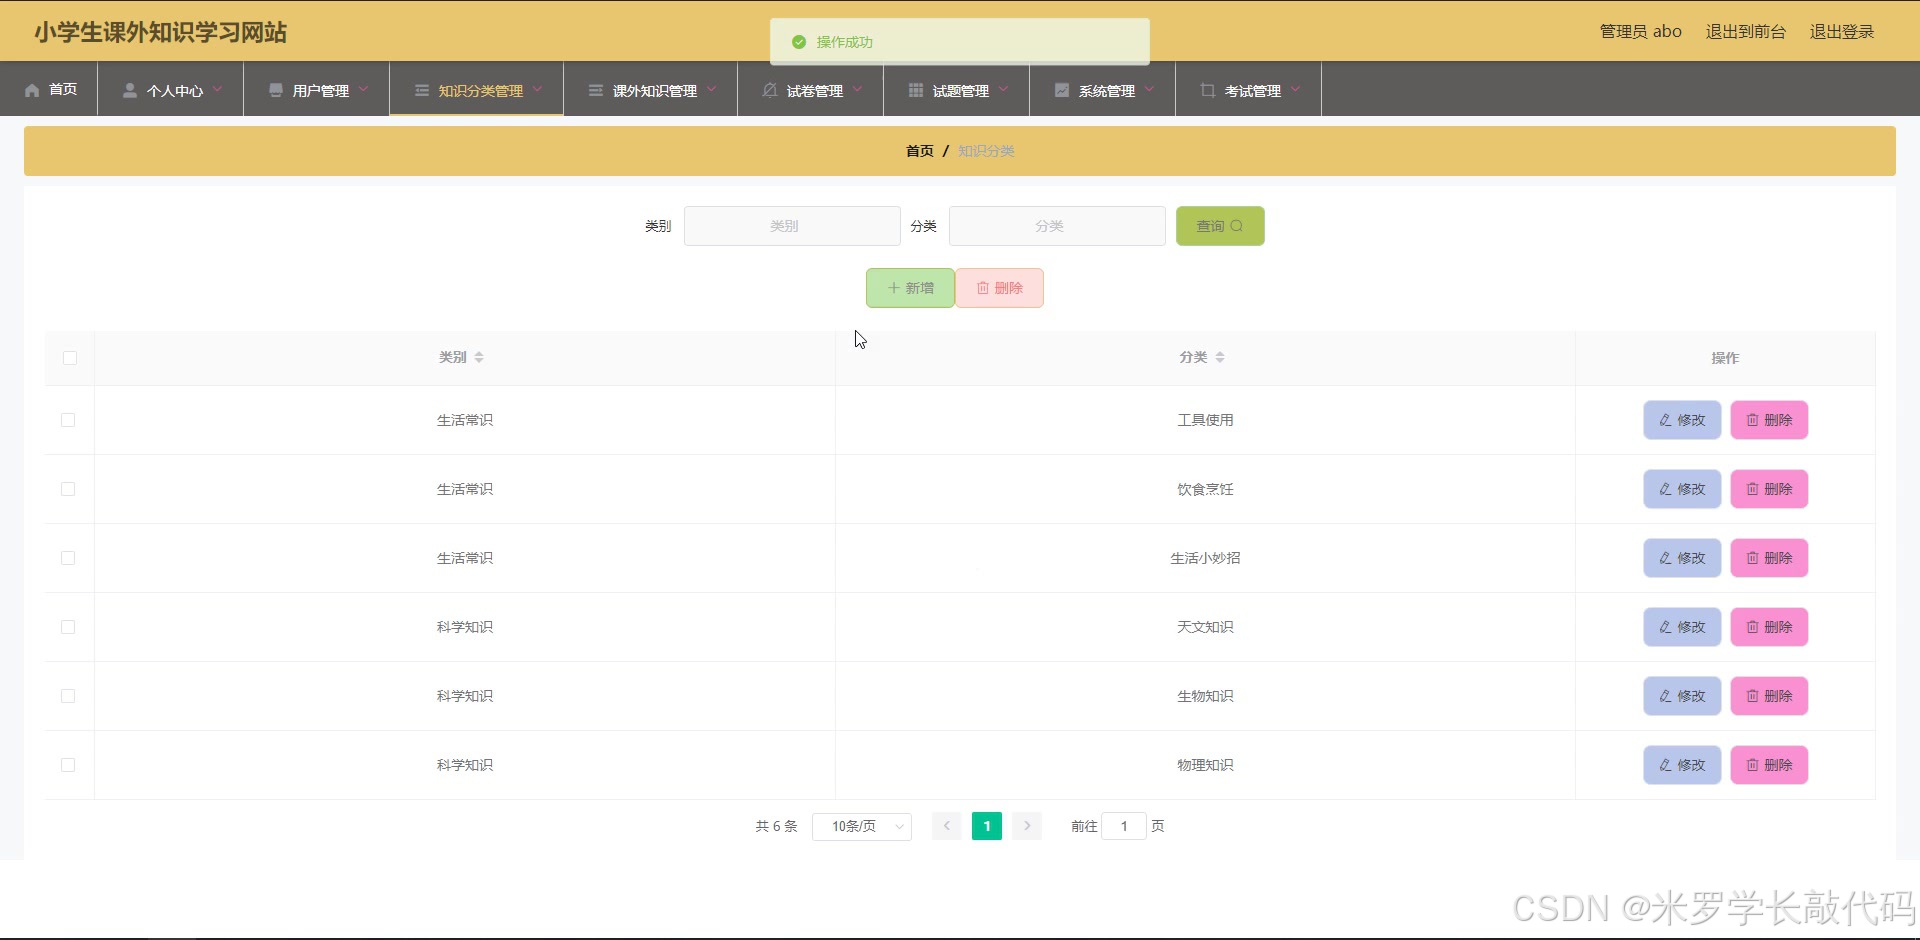Click the chart icon beside 系统管理
The height and width of the screenshot is (940, 1920).
pyautogui.click(x=1062, y=90)
